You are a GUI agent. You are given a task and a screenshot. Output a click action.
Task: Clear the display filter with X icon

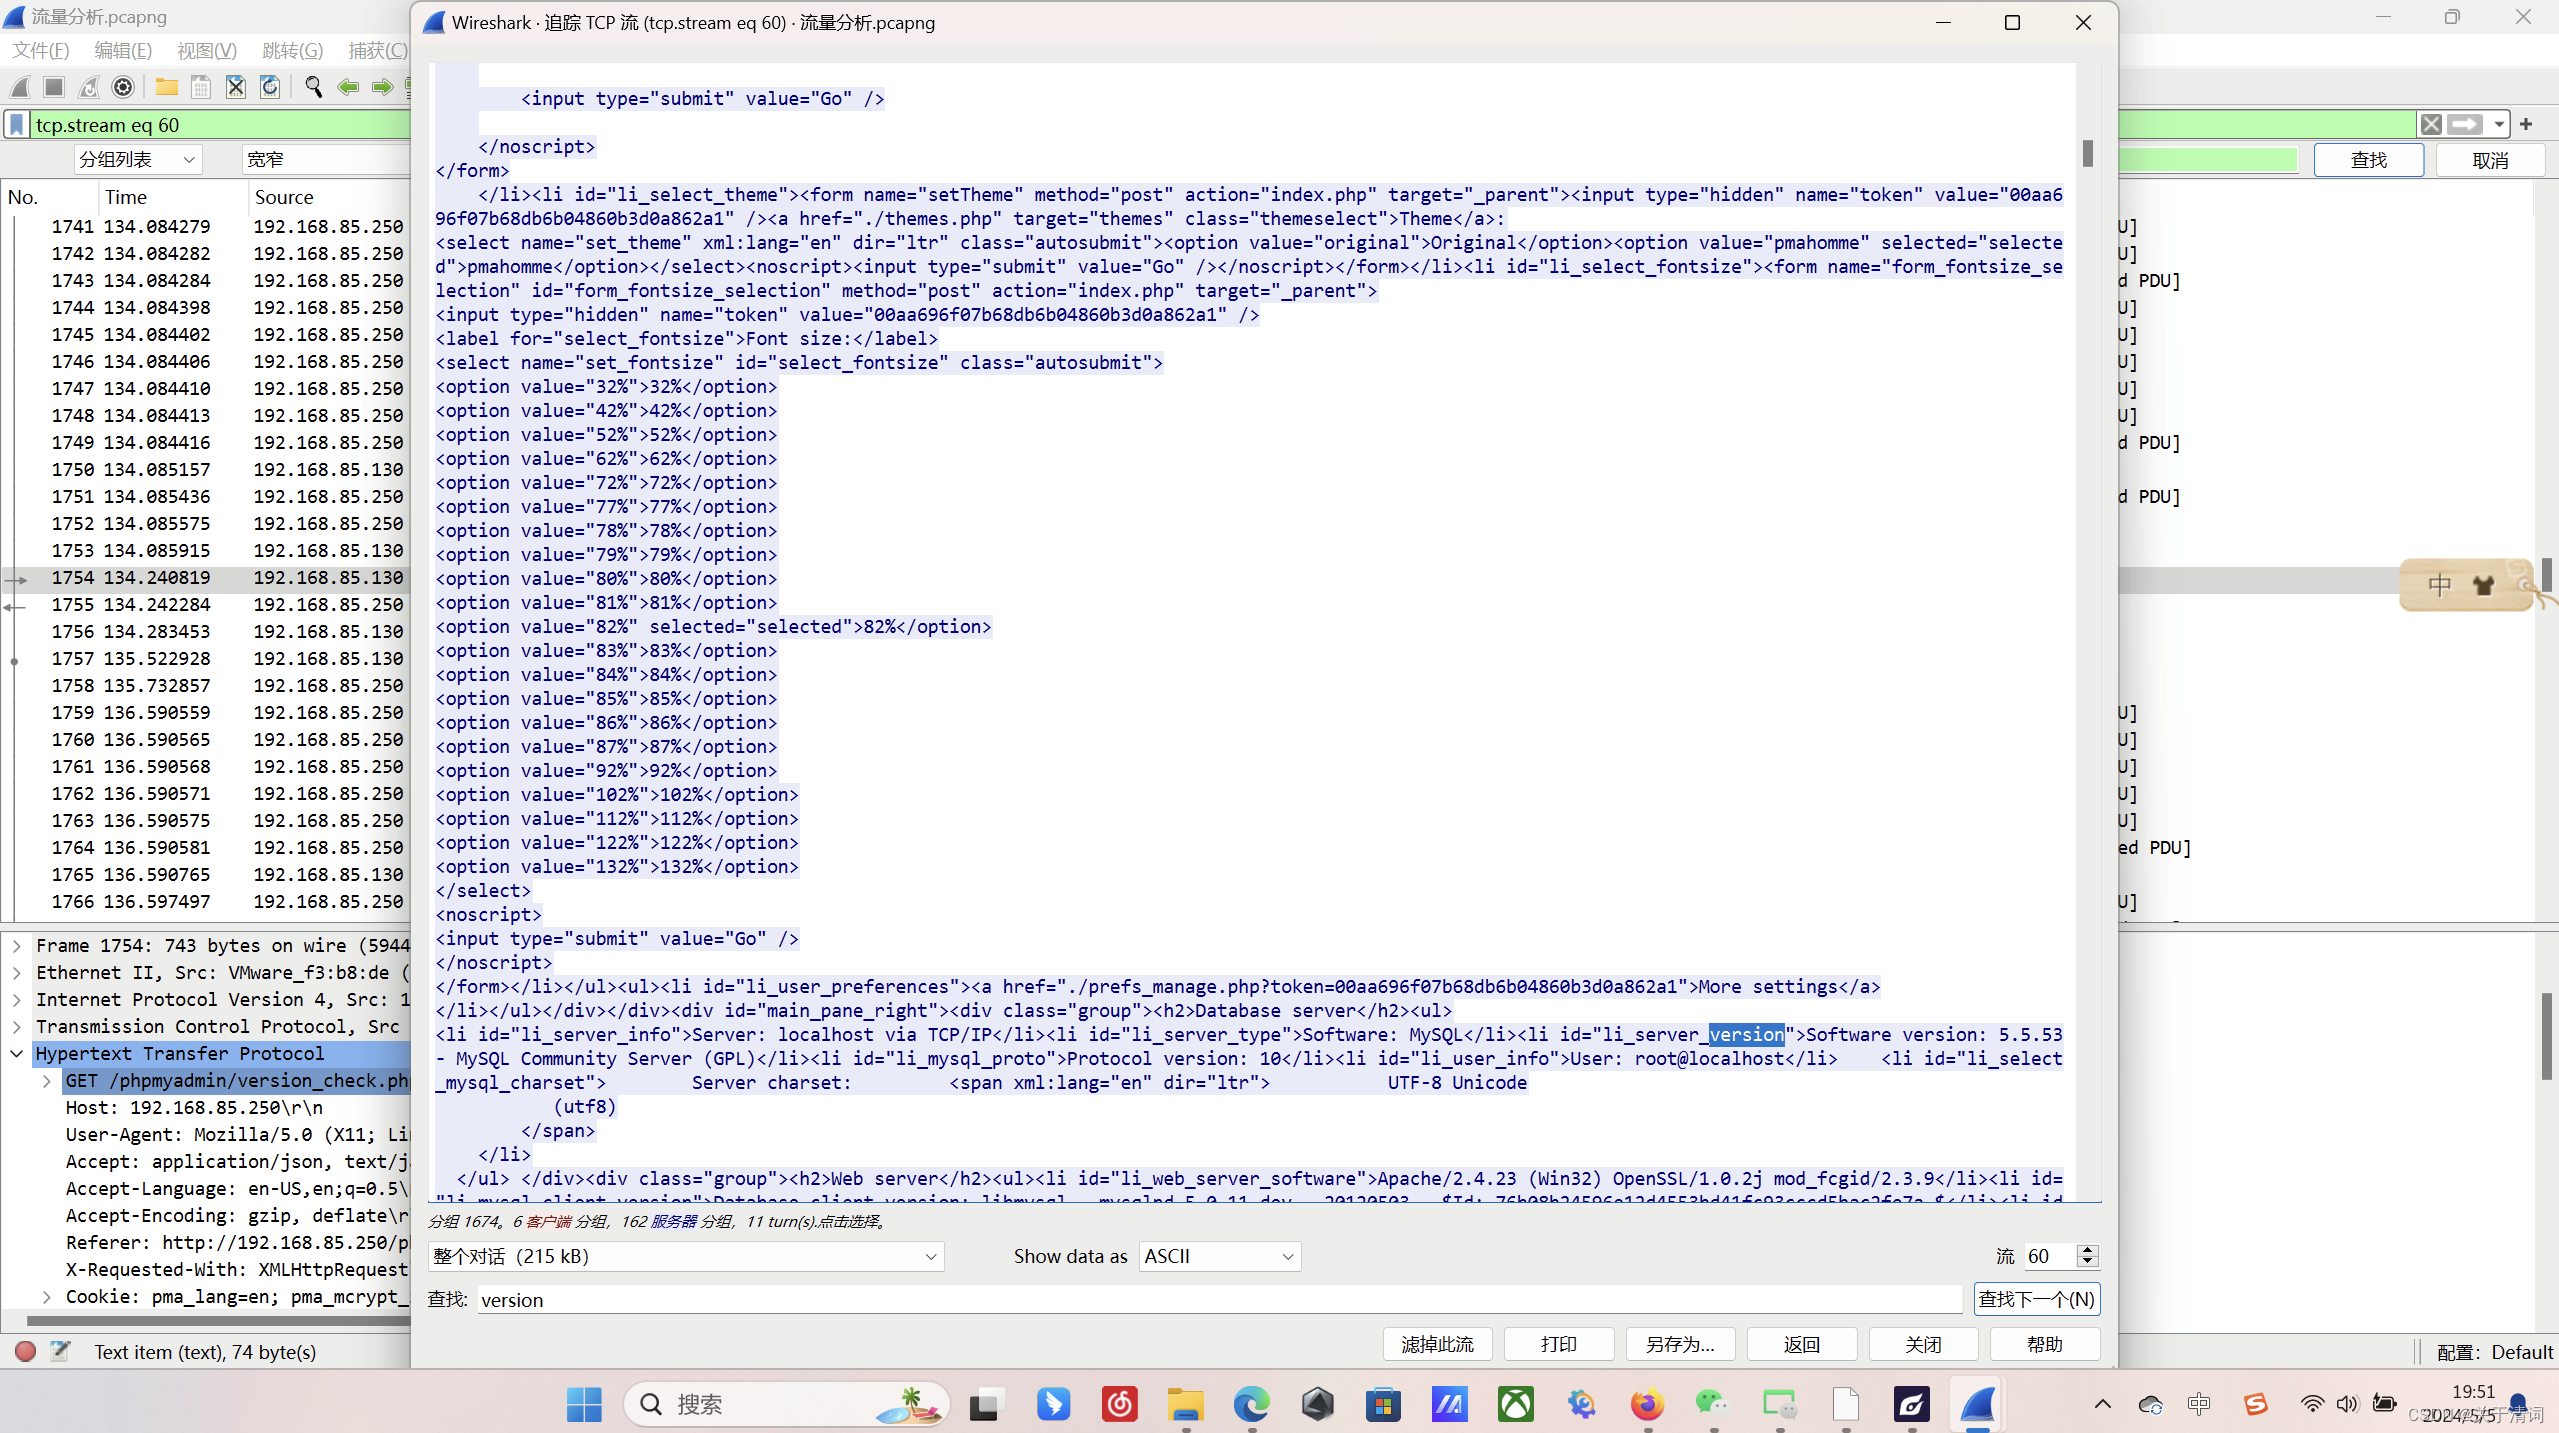pyautogui.click(x=2430, y=125)
